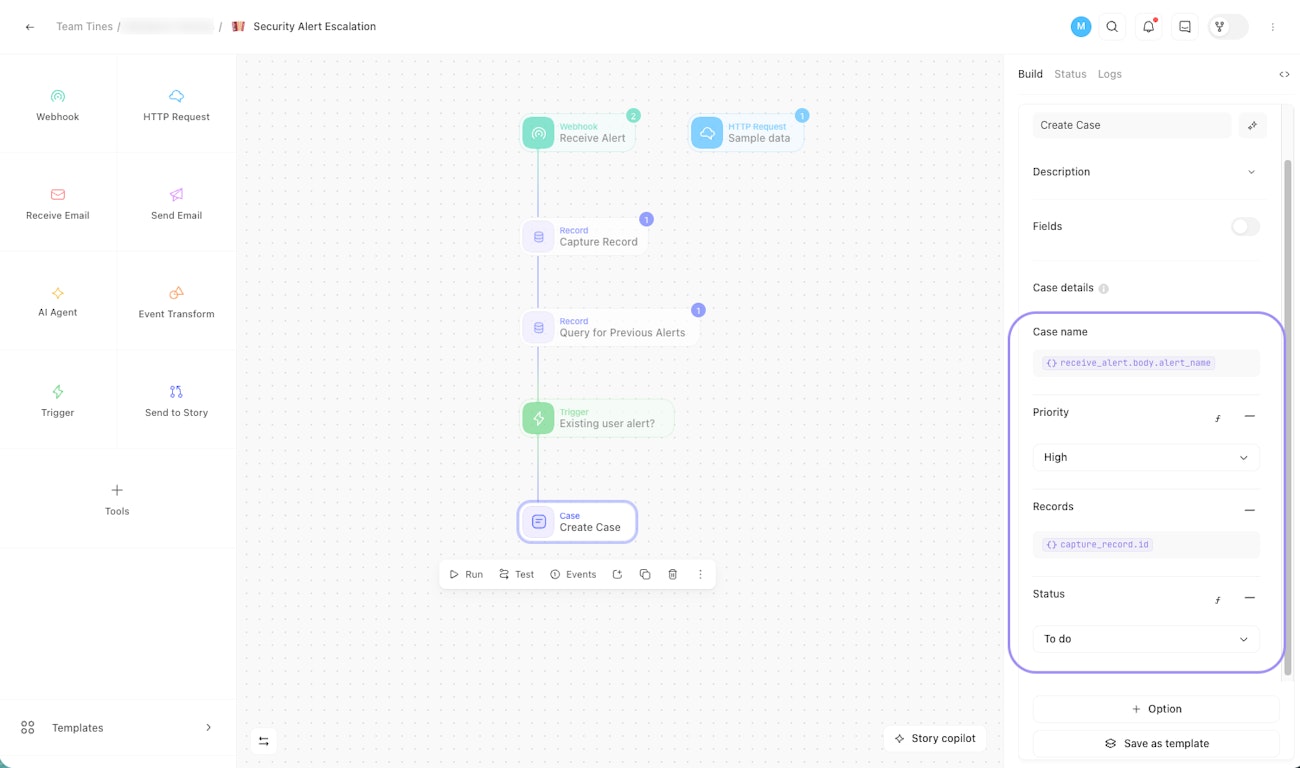Go back using the top-left arrow
1300x768 pixels.
[x=30, y=27]
